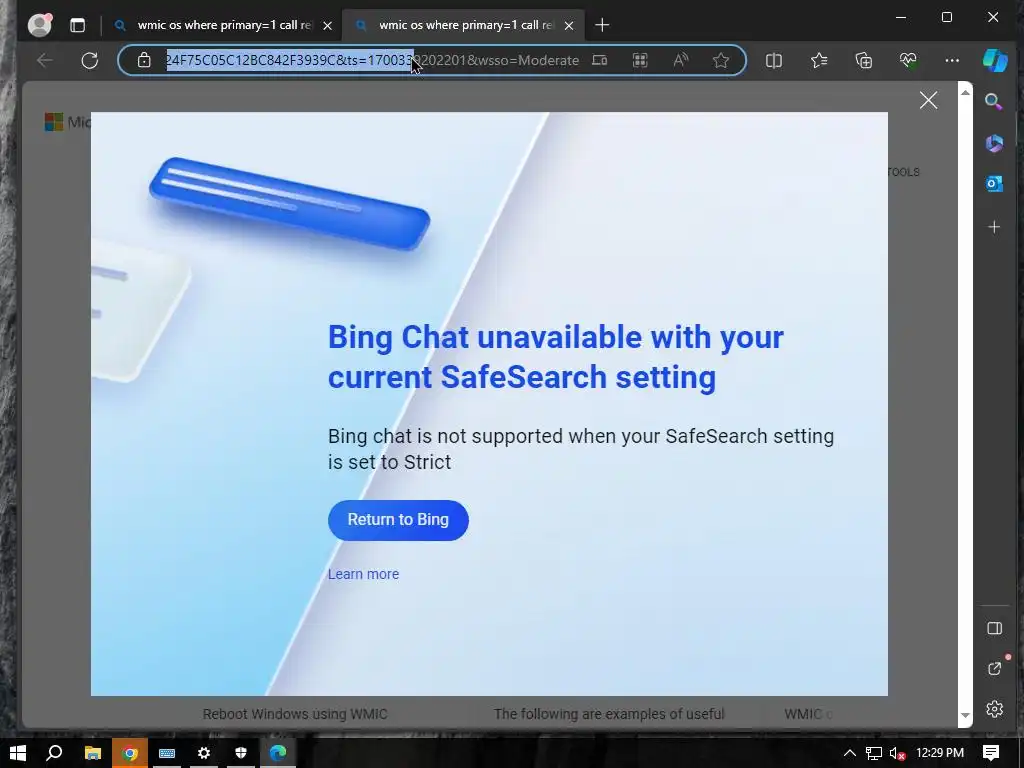Open a new browser tab

(602, 25)
